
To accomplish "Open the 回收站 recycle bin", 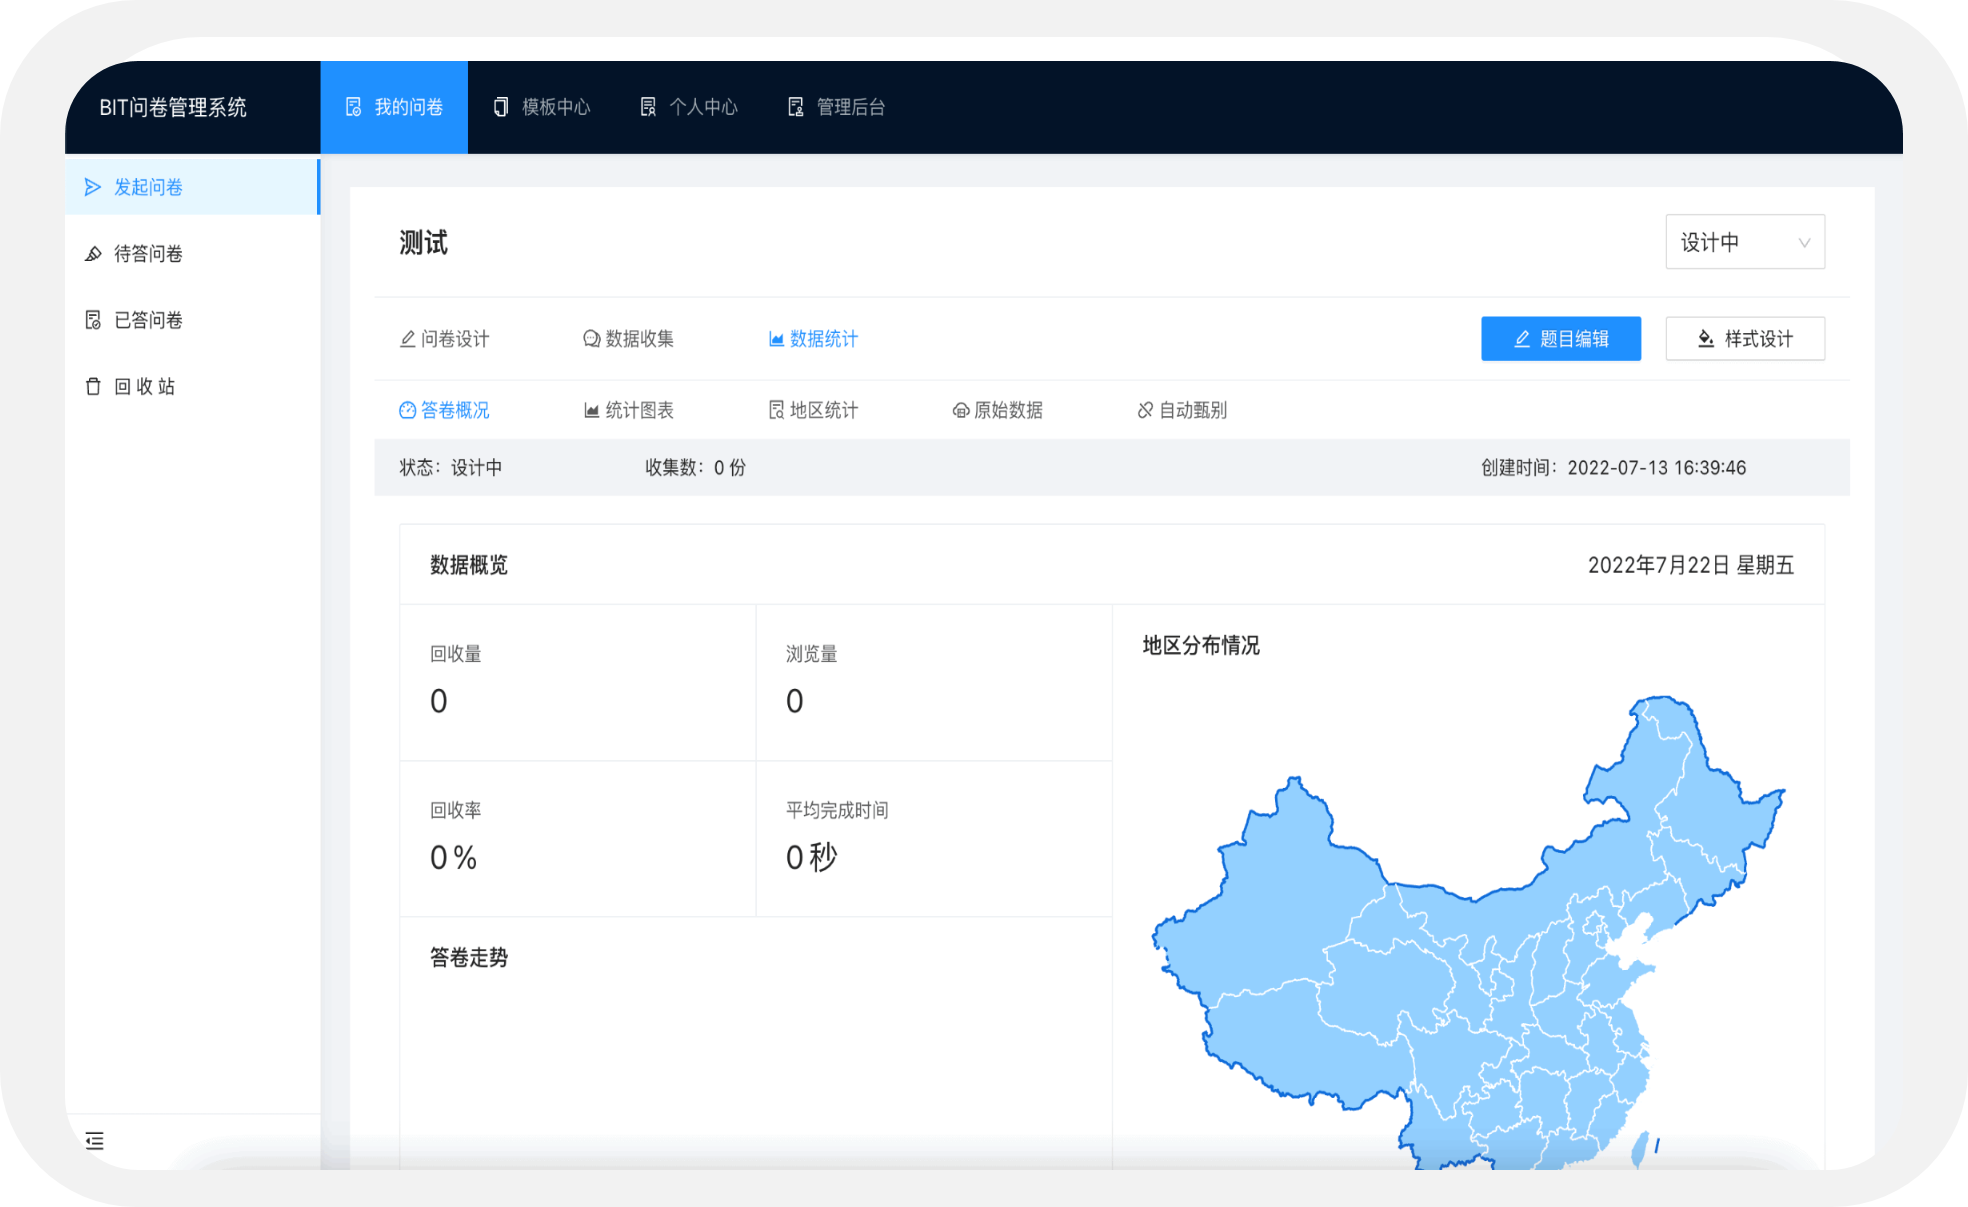I will click(x=143, y=386).
